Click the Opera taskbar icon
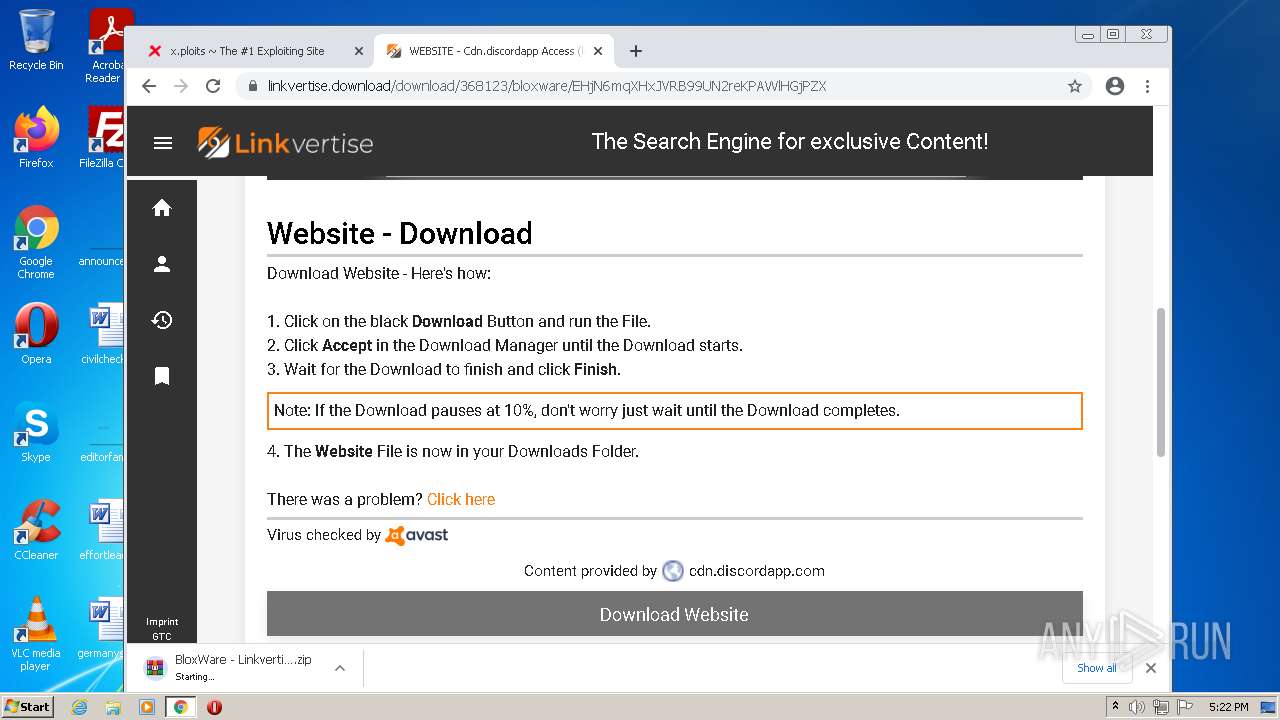Viewport: 1280px width, 720px height. point(214,707)
